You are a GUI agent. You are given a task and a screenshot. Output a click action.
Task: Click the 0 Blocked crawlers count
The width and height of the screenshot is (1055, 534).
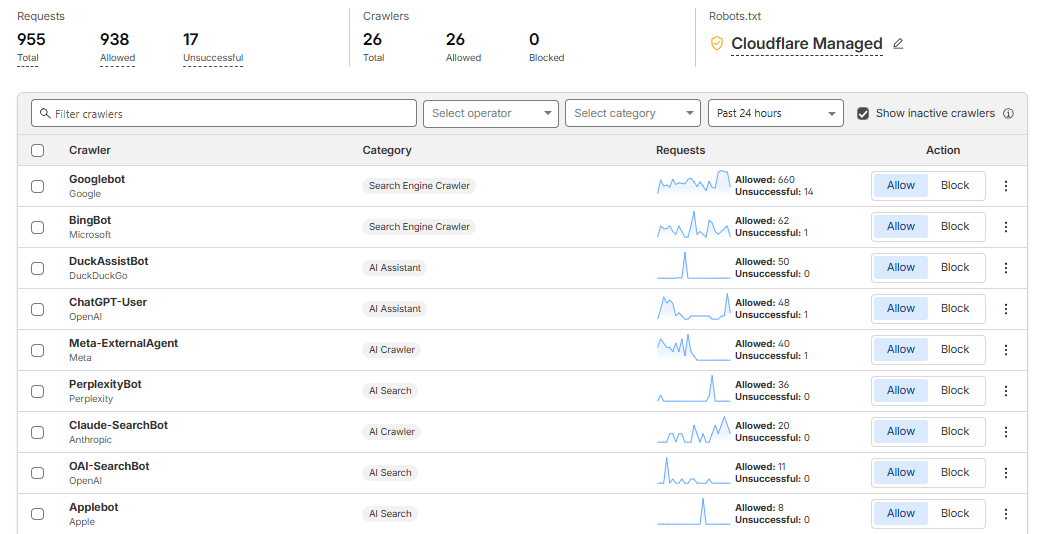tap(534, 40)
